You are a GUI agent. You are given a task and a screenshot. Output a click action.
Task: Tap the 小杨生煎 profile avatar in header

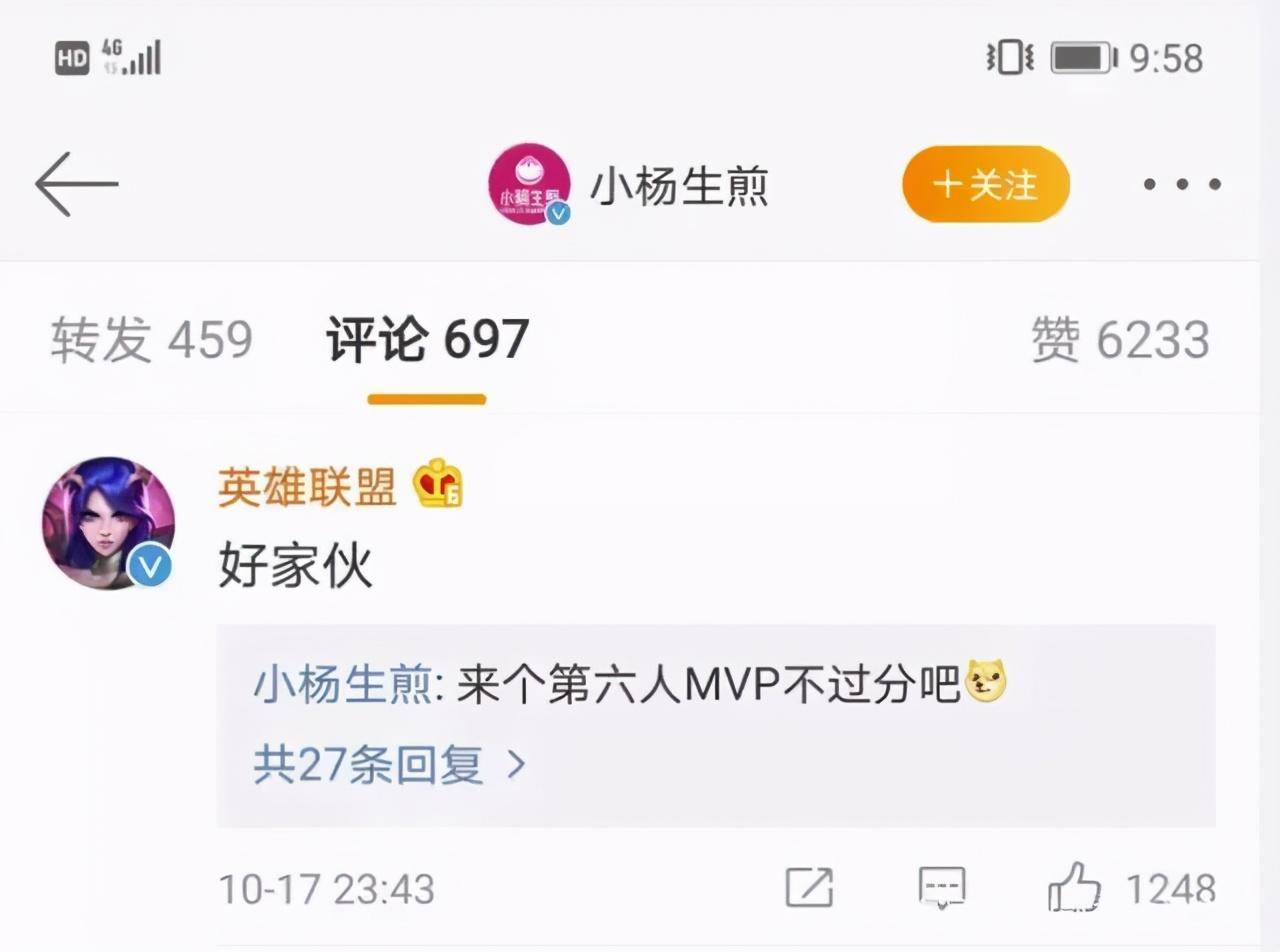[x=529, y=184]
